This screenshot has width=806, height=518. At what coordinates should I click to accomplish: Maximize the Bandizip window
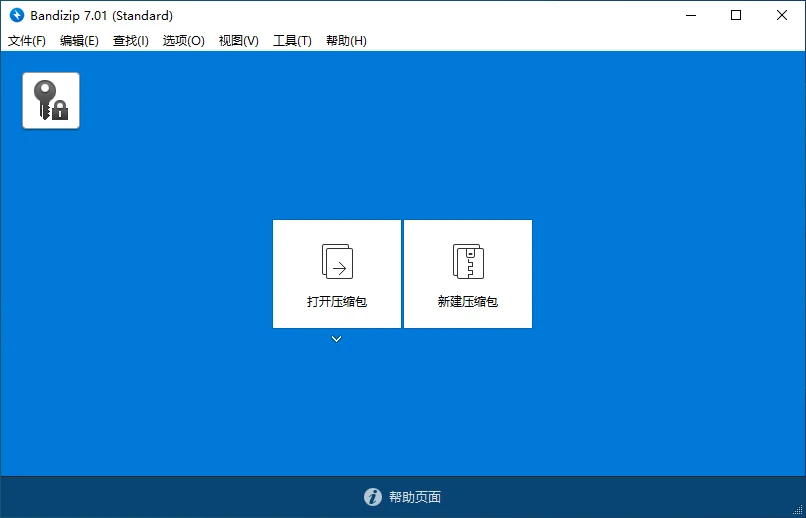point(736,15)
